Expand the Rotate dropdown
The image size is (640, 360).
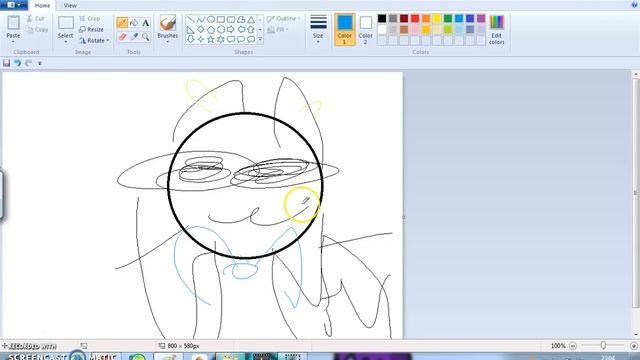108,40
